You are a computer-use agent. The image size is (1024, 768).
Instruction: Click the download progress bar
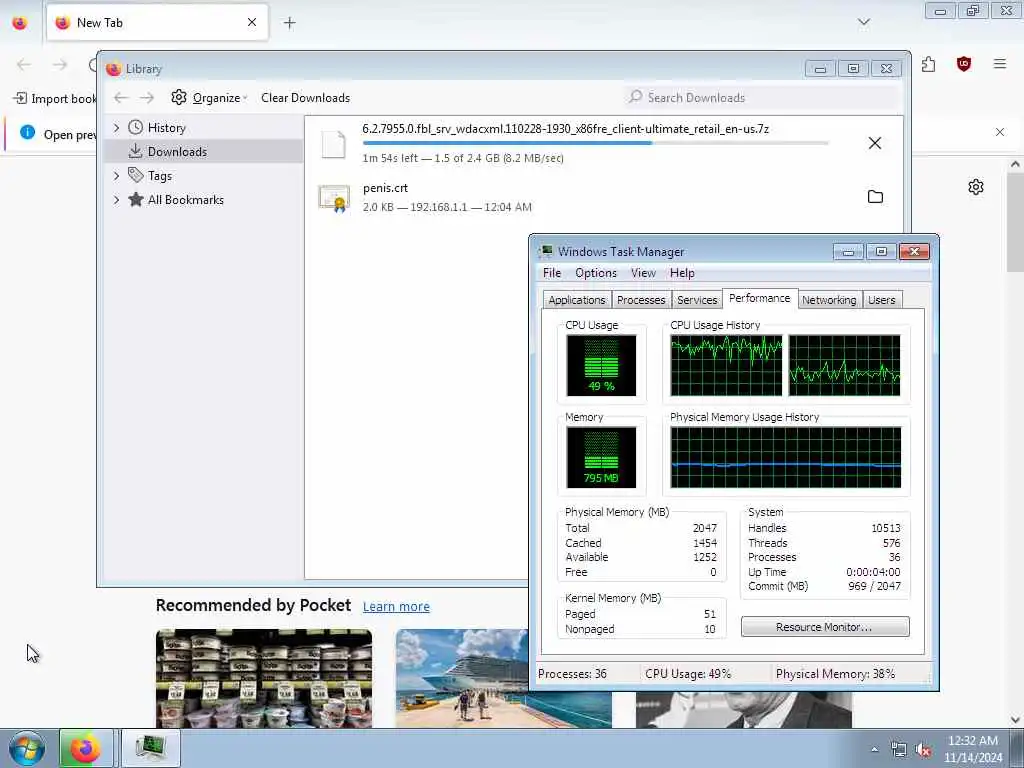[596, 143]
